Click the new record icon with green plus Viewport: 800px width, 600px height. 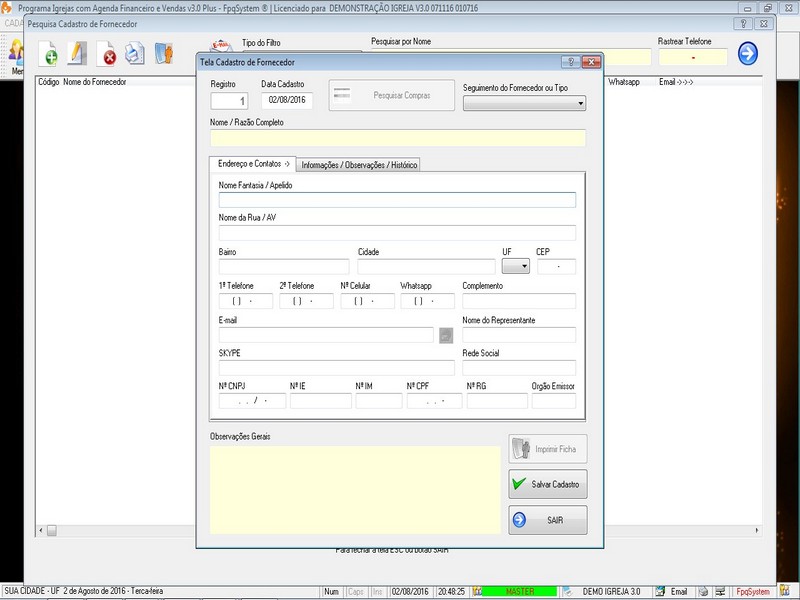click(48, 54)
